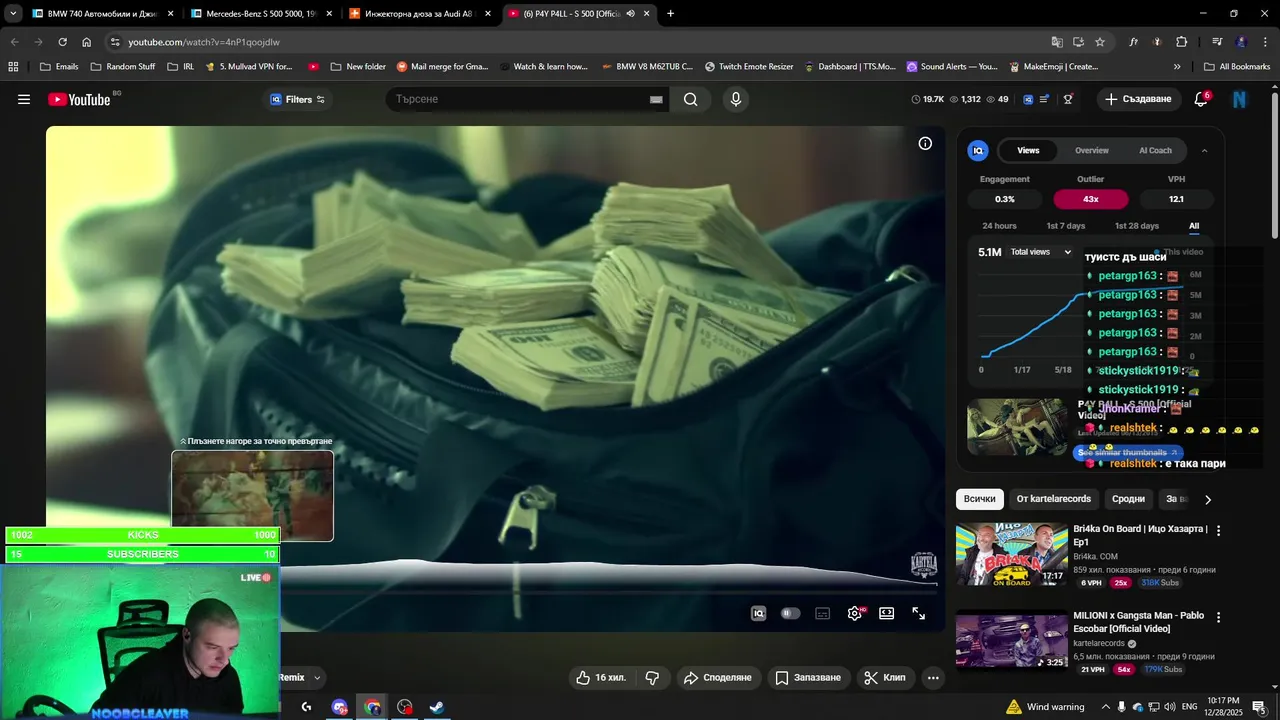Viewport: 1280px width, 720px height.
Task: Bookmark this page with star icon
Action: click(1100, 42)
